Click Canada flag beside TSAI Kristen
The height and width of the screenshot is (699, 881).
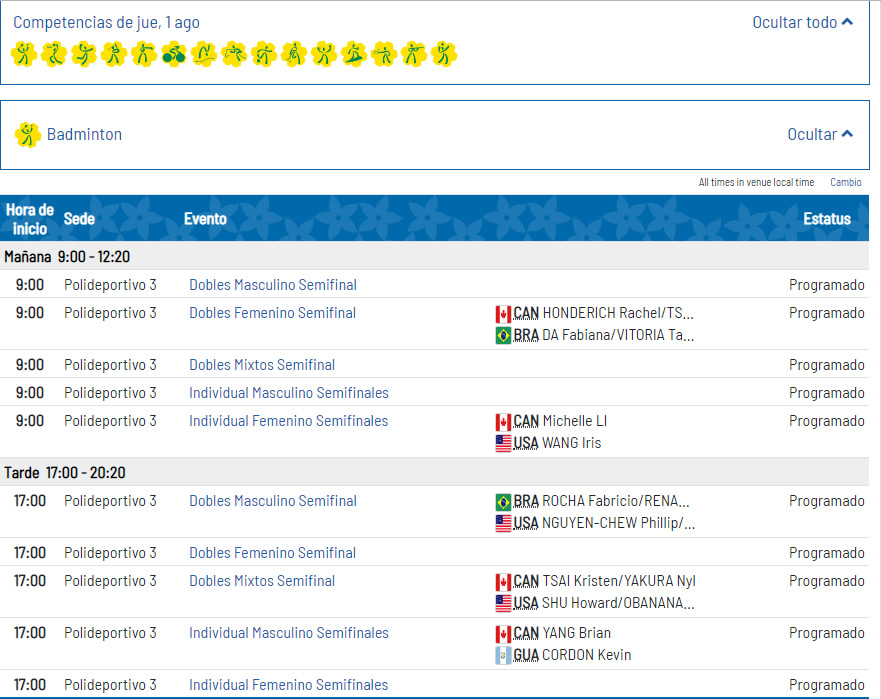click(x=503, y=582)
